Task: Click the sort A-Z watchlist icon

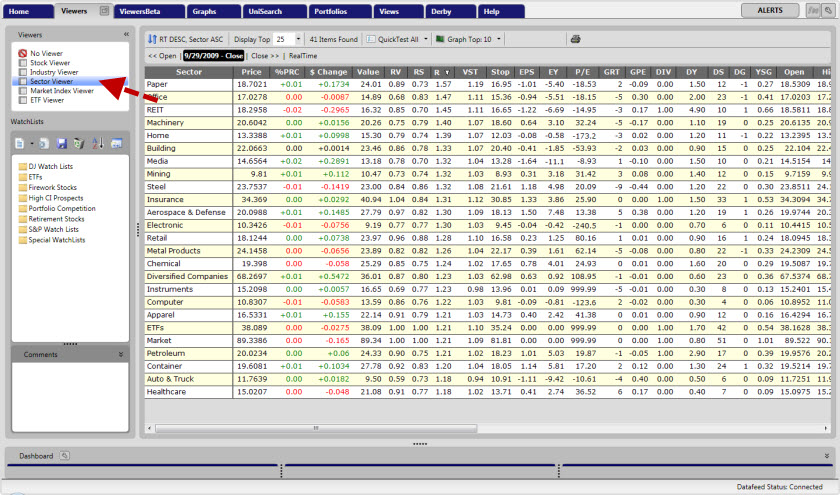Action: (x=97, y=144)
